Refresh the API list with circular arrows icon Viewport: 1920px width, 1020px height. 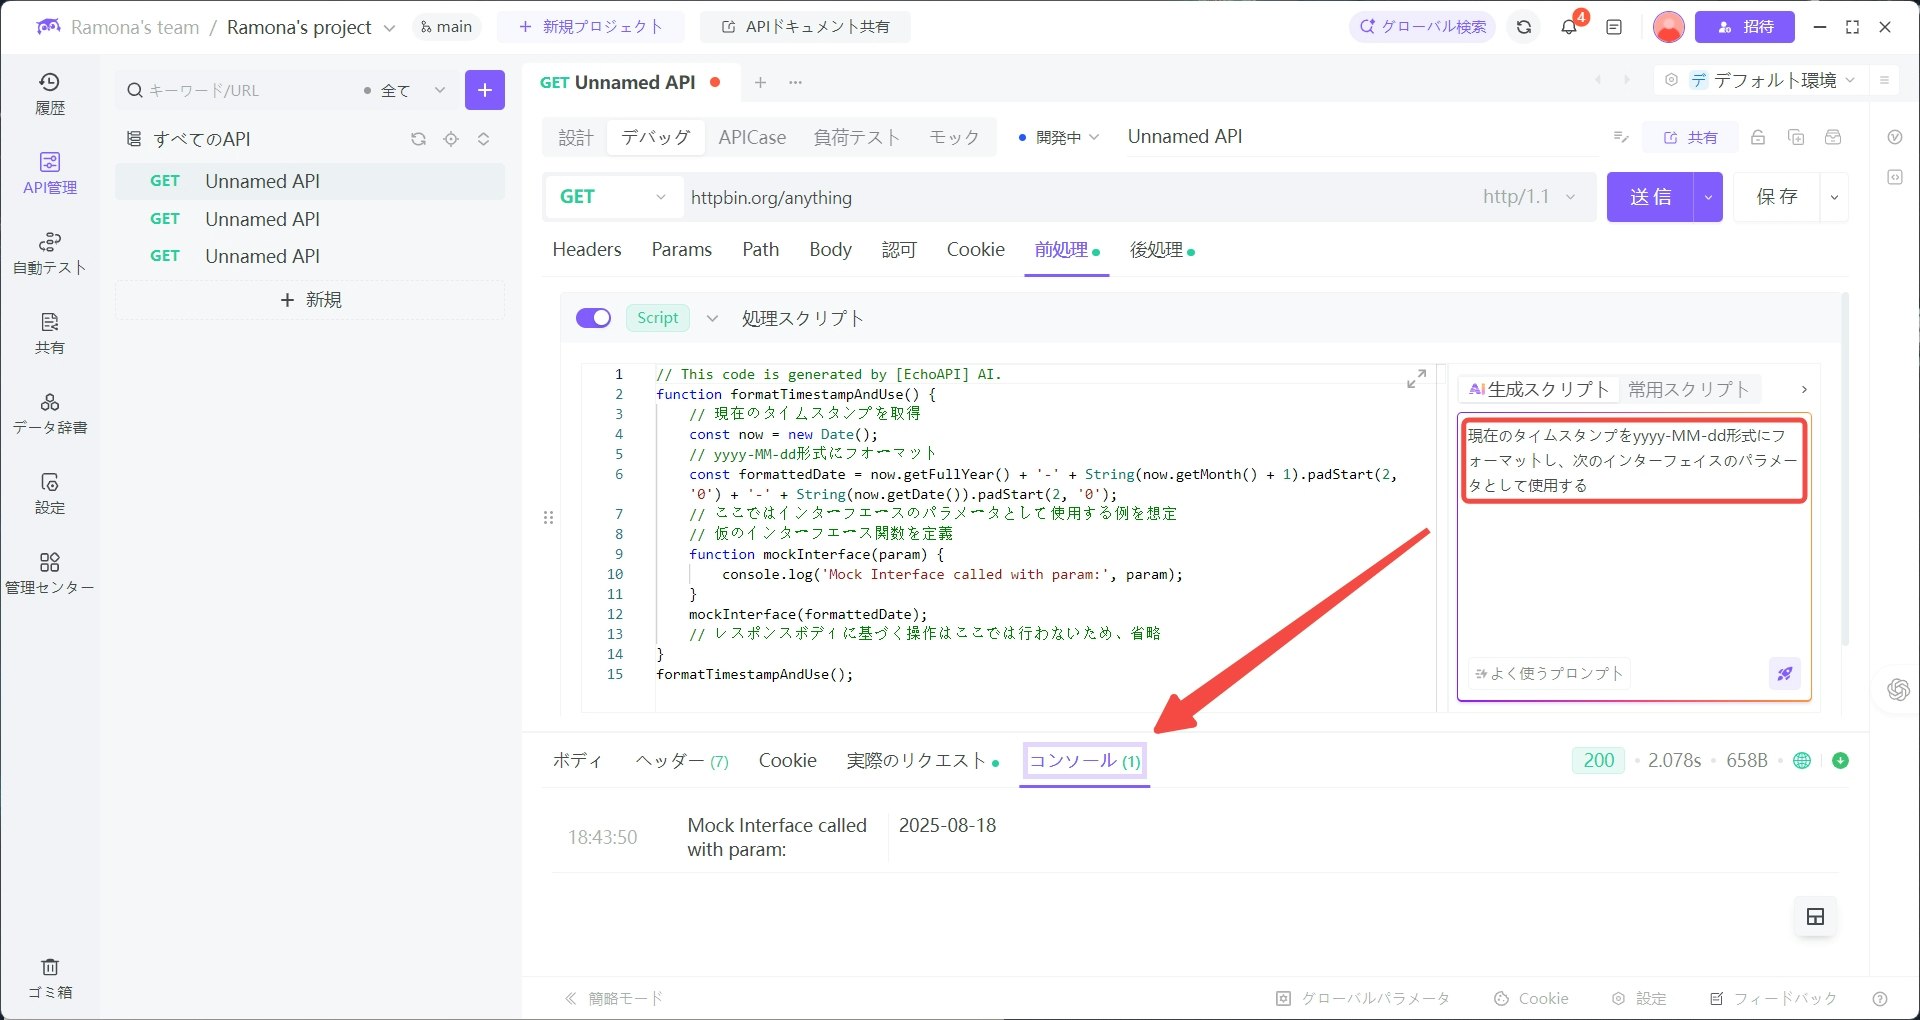[x=418, y=139]
